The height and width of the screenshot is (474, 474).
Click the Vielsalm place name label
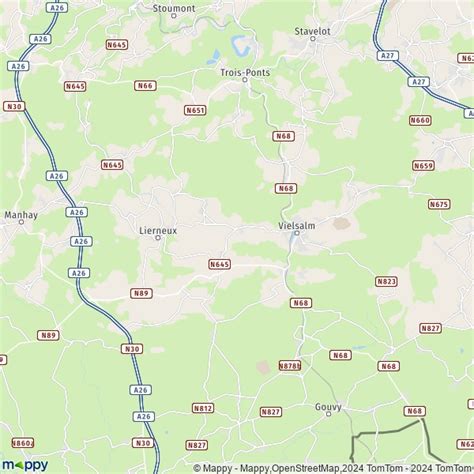[297, 226]
